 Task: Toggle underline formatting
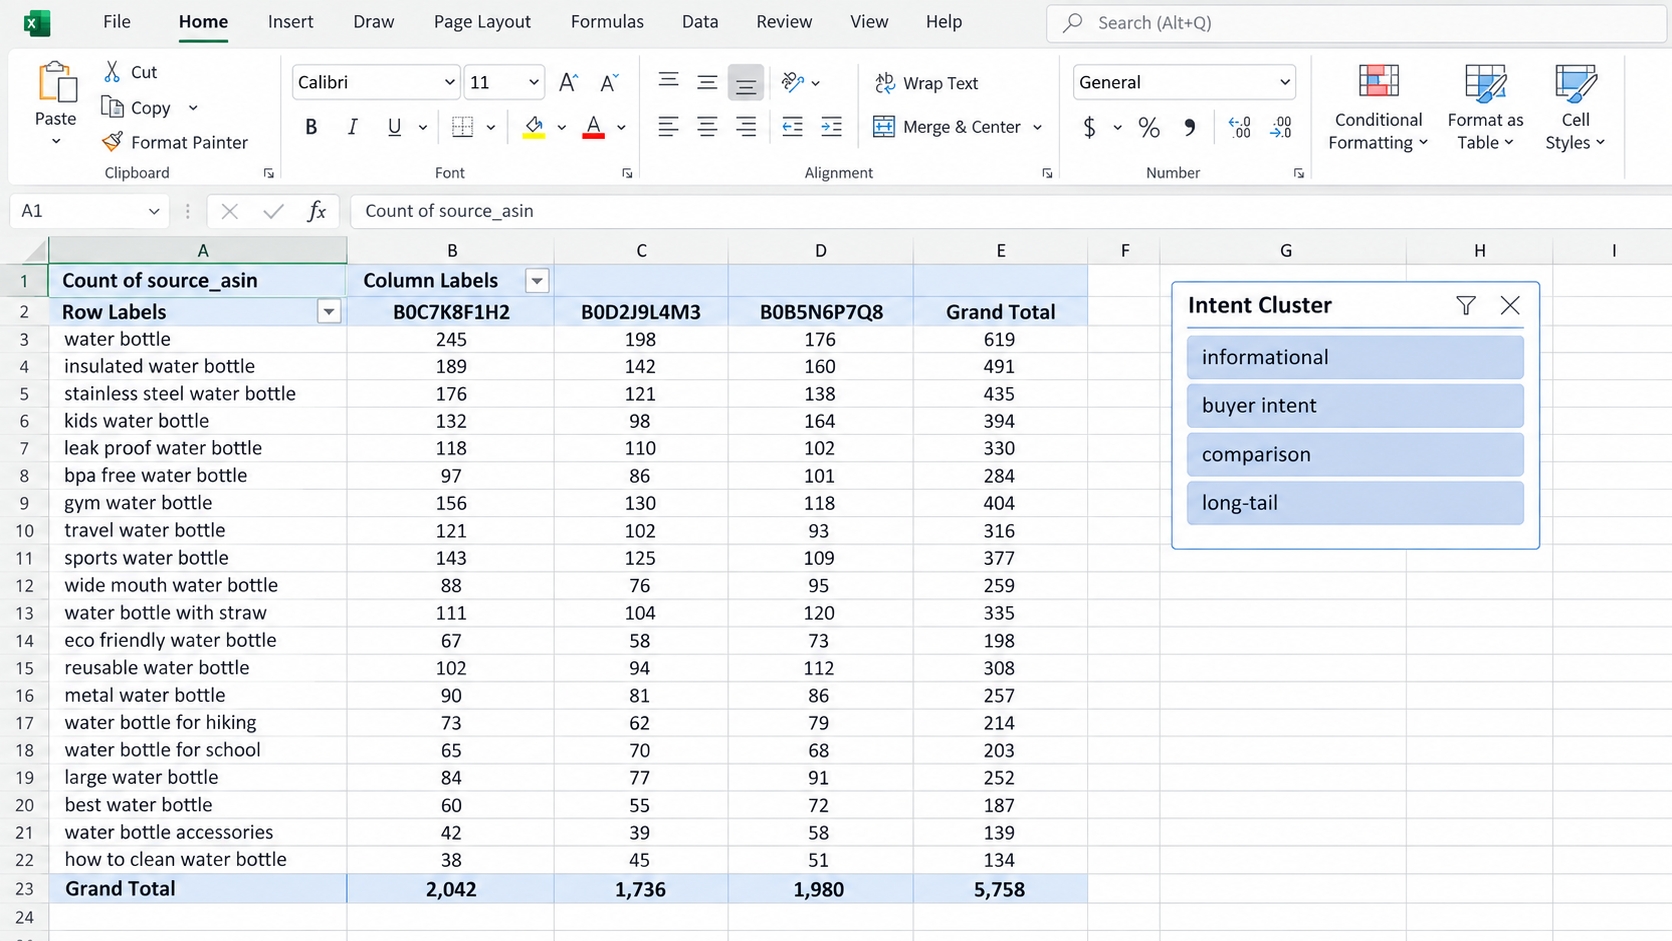click(x=394, y=127)
